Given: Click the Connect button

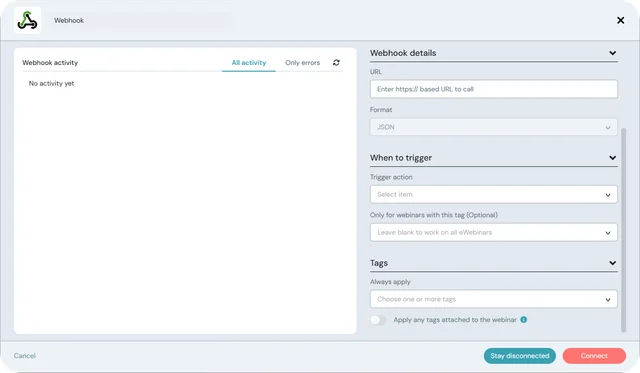Looking at the screenshot, I should click(x=594, y=356).
